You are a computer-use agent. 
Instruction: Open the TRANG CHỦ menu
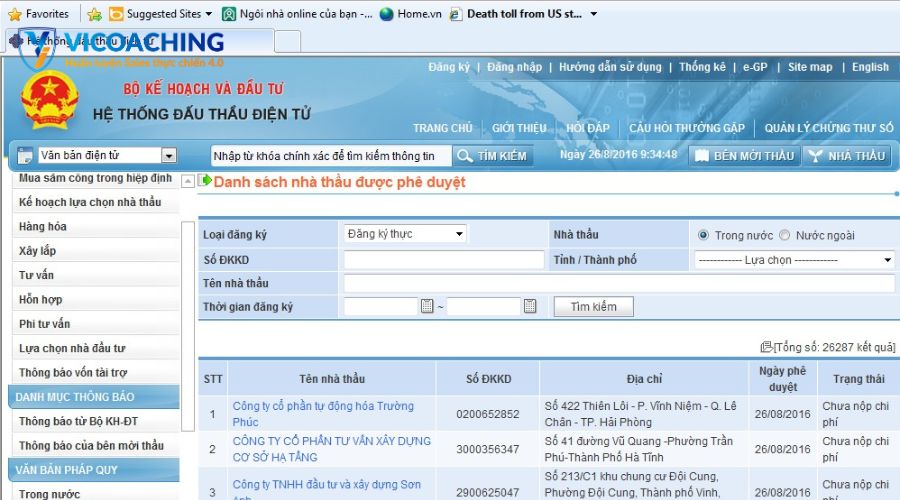point(443,128)
